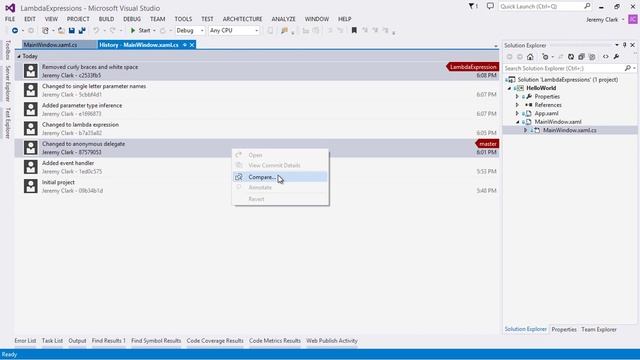Open the Toolbox side tab
The width and height of the screenshot is (640, 360).
pos(7,51)
